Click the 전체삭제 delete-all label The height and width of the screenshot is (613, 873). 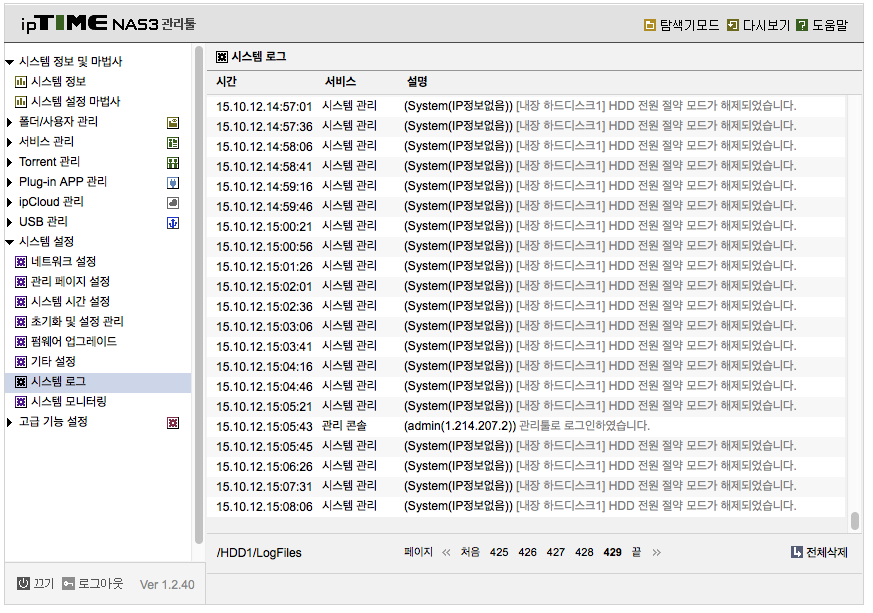tap(827, 552)
